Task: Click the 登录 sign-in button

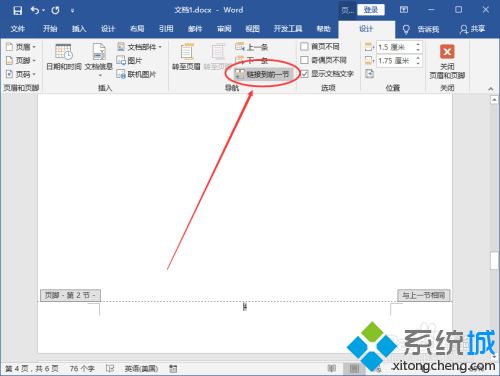Action: click(371, 10)
